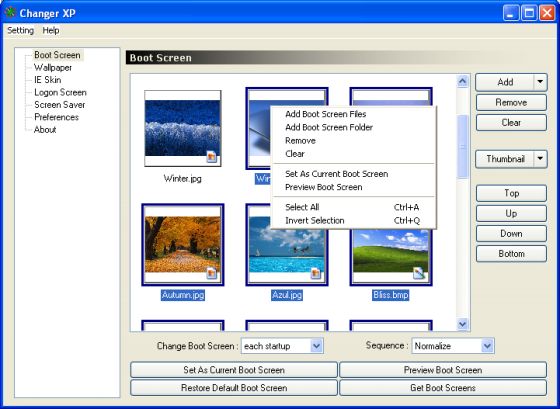Open Logon Screen section in the sidebar
Viewport: 560px width, 409px height.
pyautogui.click(x=60, y=93)
